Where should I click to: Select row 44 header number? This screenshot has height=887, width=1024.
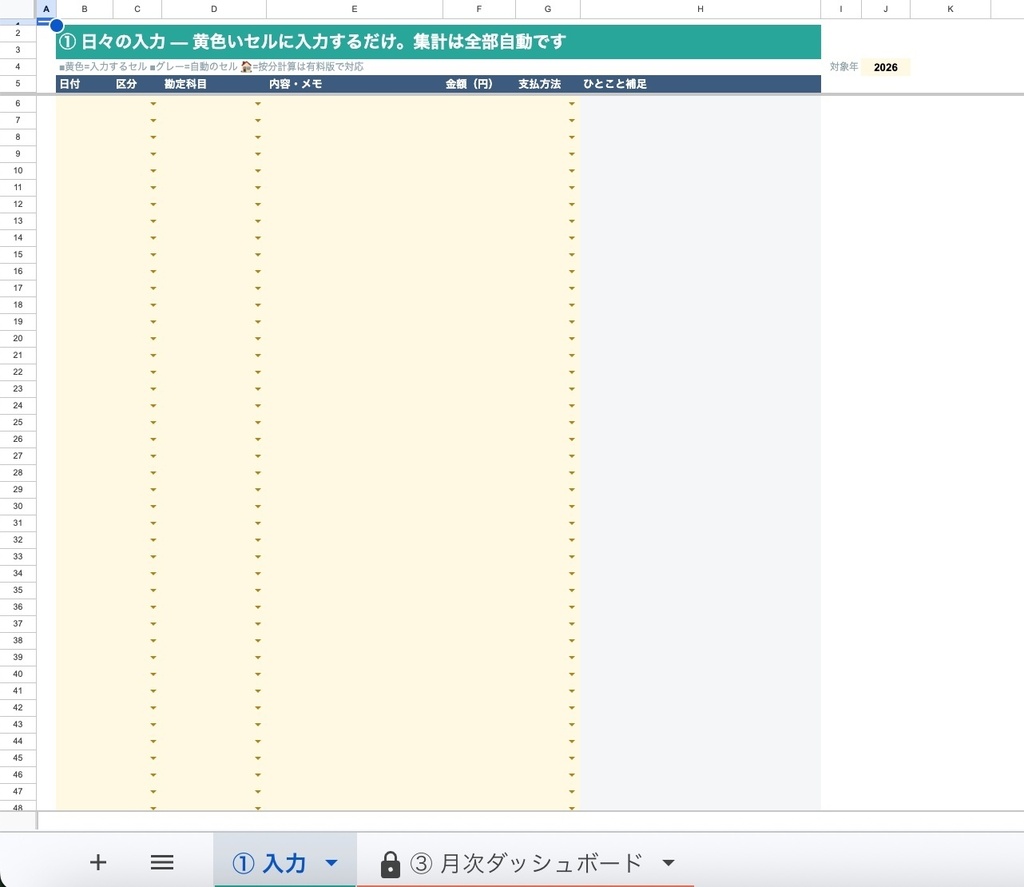(18, 741)
